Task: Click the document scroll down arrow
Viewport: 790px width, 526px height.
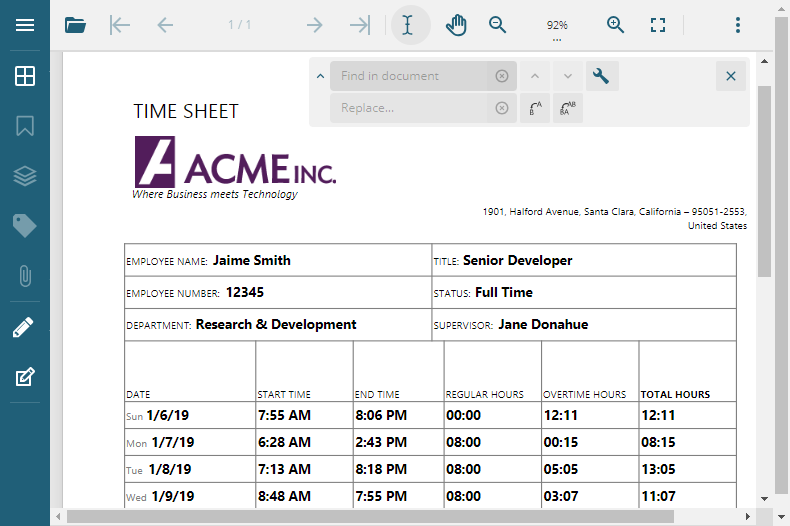Action: tap(764, 499)
